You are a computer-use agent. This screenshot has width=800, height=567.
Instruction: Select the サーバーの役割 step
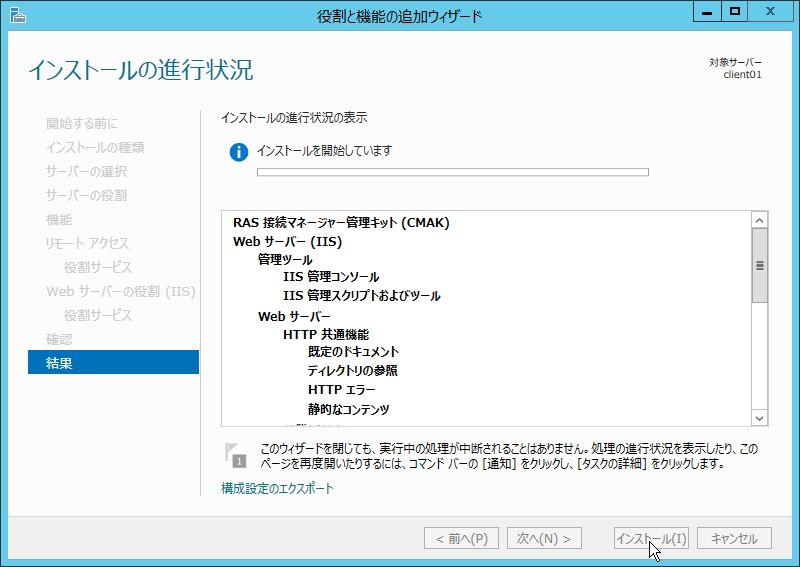coord(86,195)
